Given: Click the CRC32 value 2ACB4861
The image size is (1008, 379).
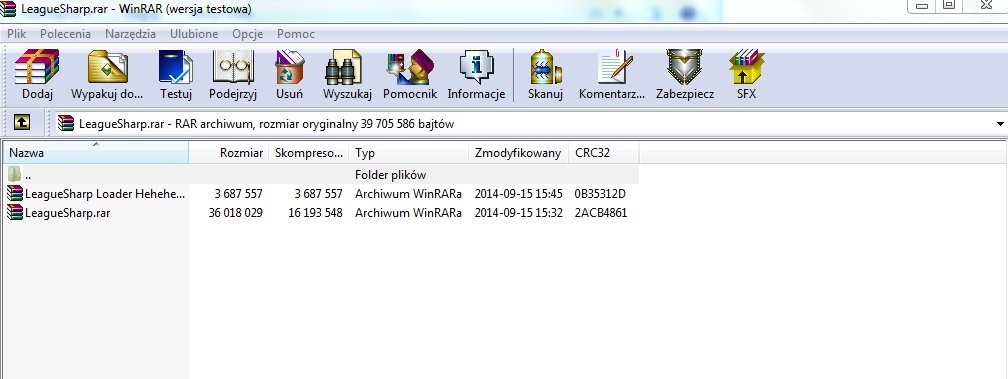Looking at the screenshot, I should (600, 213).
